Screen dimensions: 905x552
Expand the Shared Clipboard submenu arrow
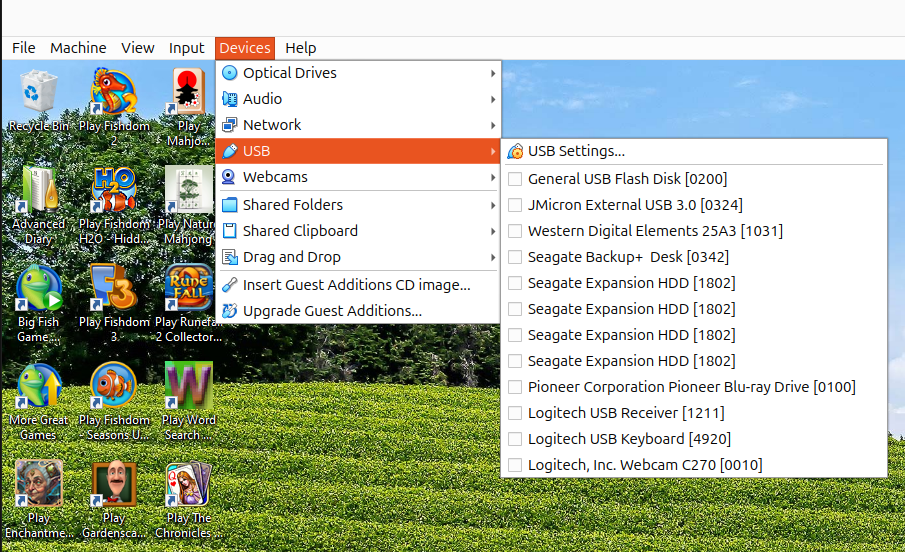pos(493,232)
